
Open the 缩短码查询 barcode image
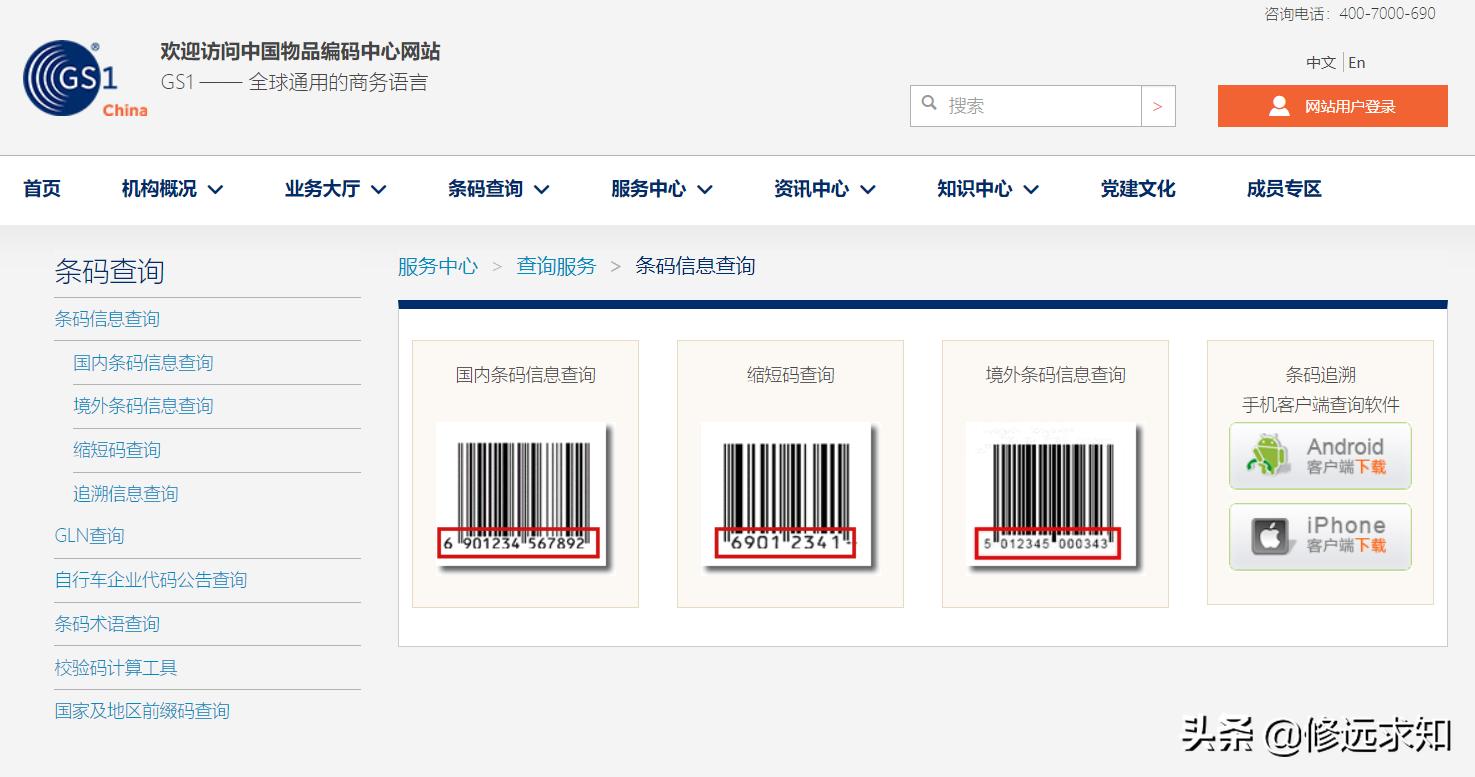(x=789, y=497)
